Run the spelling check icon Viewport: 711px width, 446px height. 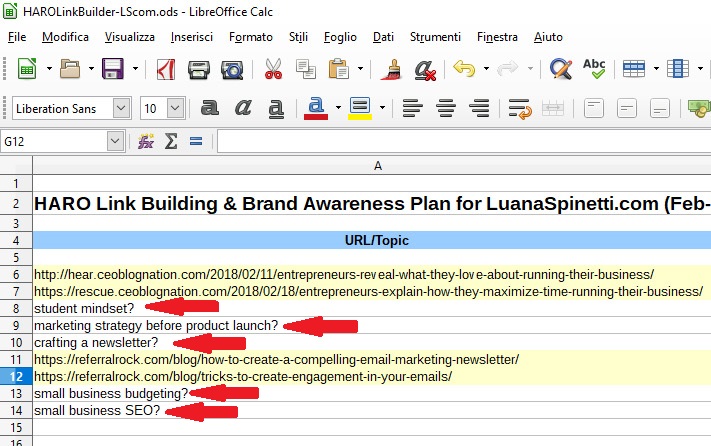594,69
